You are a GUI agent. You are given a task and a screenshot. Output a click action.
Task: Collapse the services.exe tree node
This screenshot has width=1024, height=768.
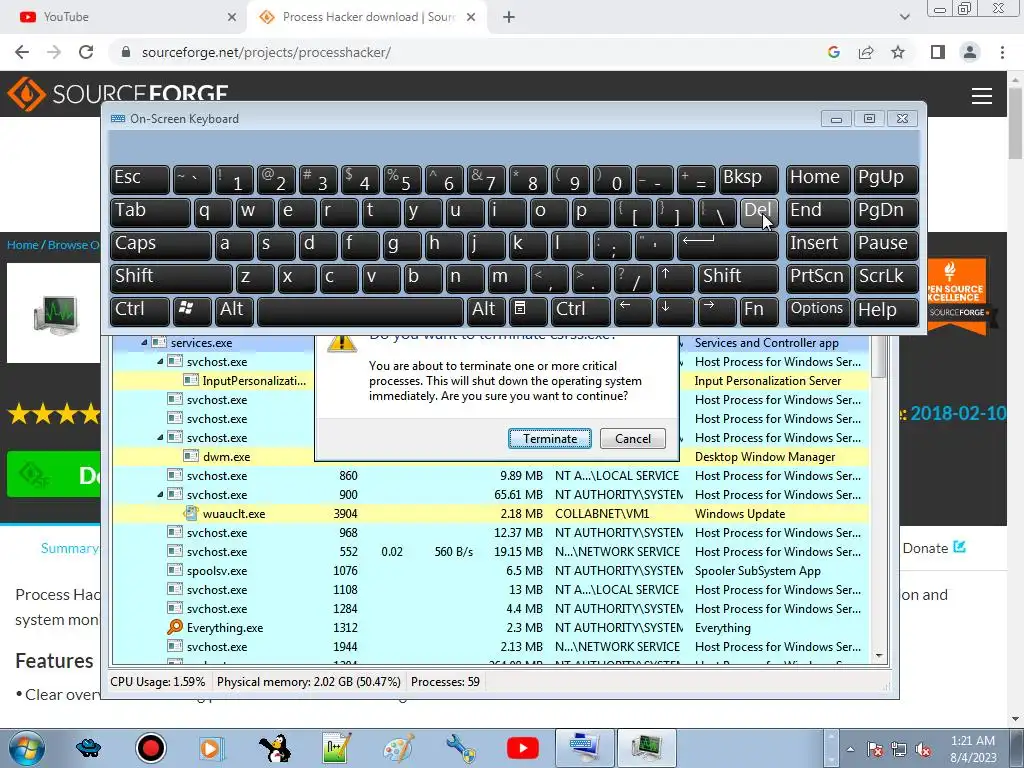[x=144, y=342]
